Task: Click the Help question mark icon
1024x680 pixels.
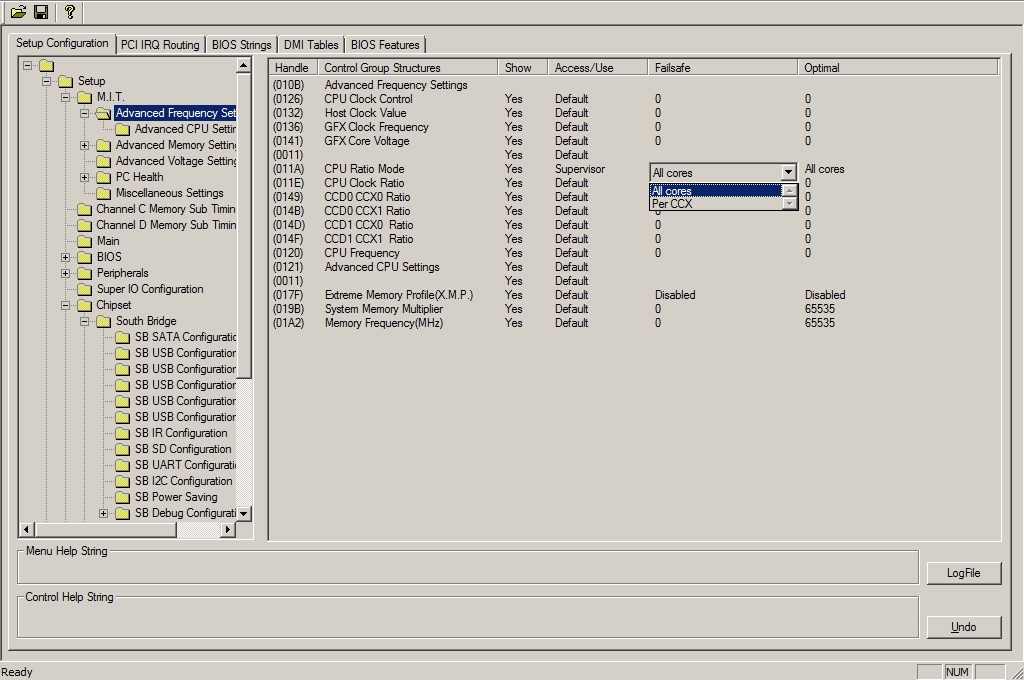Action: pos(69,12)
